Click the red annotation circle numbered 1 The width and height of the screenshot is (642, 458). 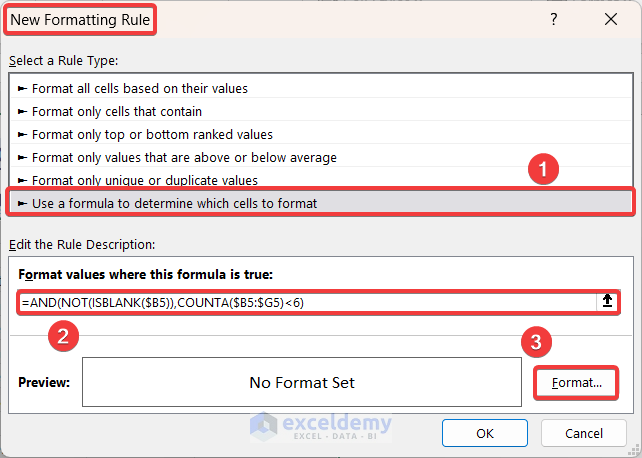(x=543, y=170)
